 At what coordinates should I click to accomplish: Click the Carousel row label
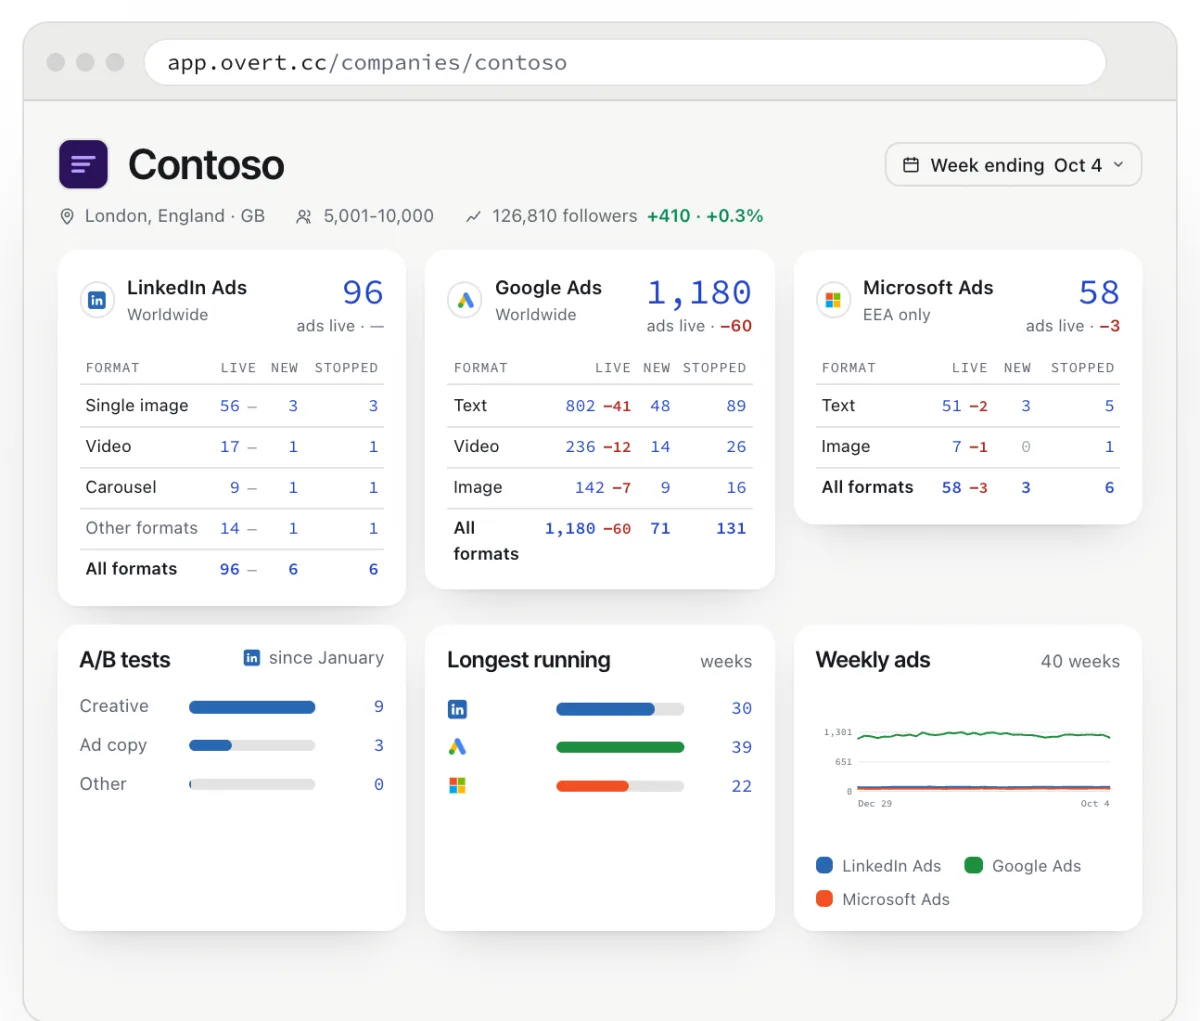121,487
